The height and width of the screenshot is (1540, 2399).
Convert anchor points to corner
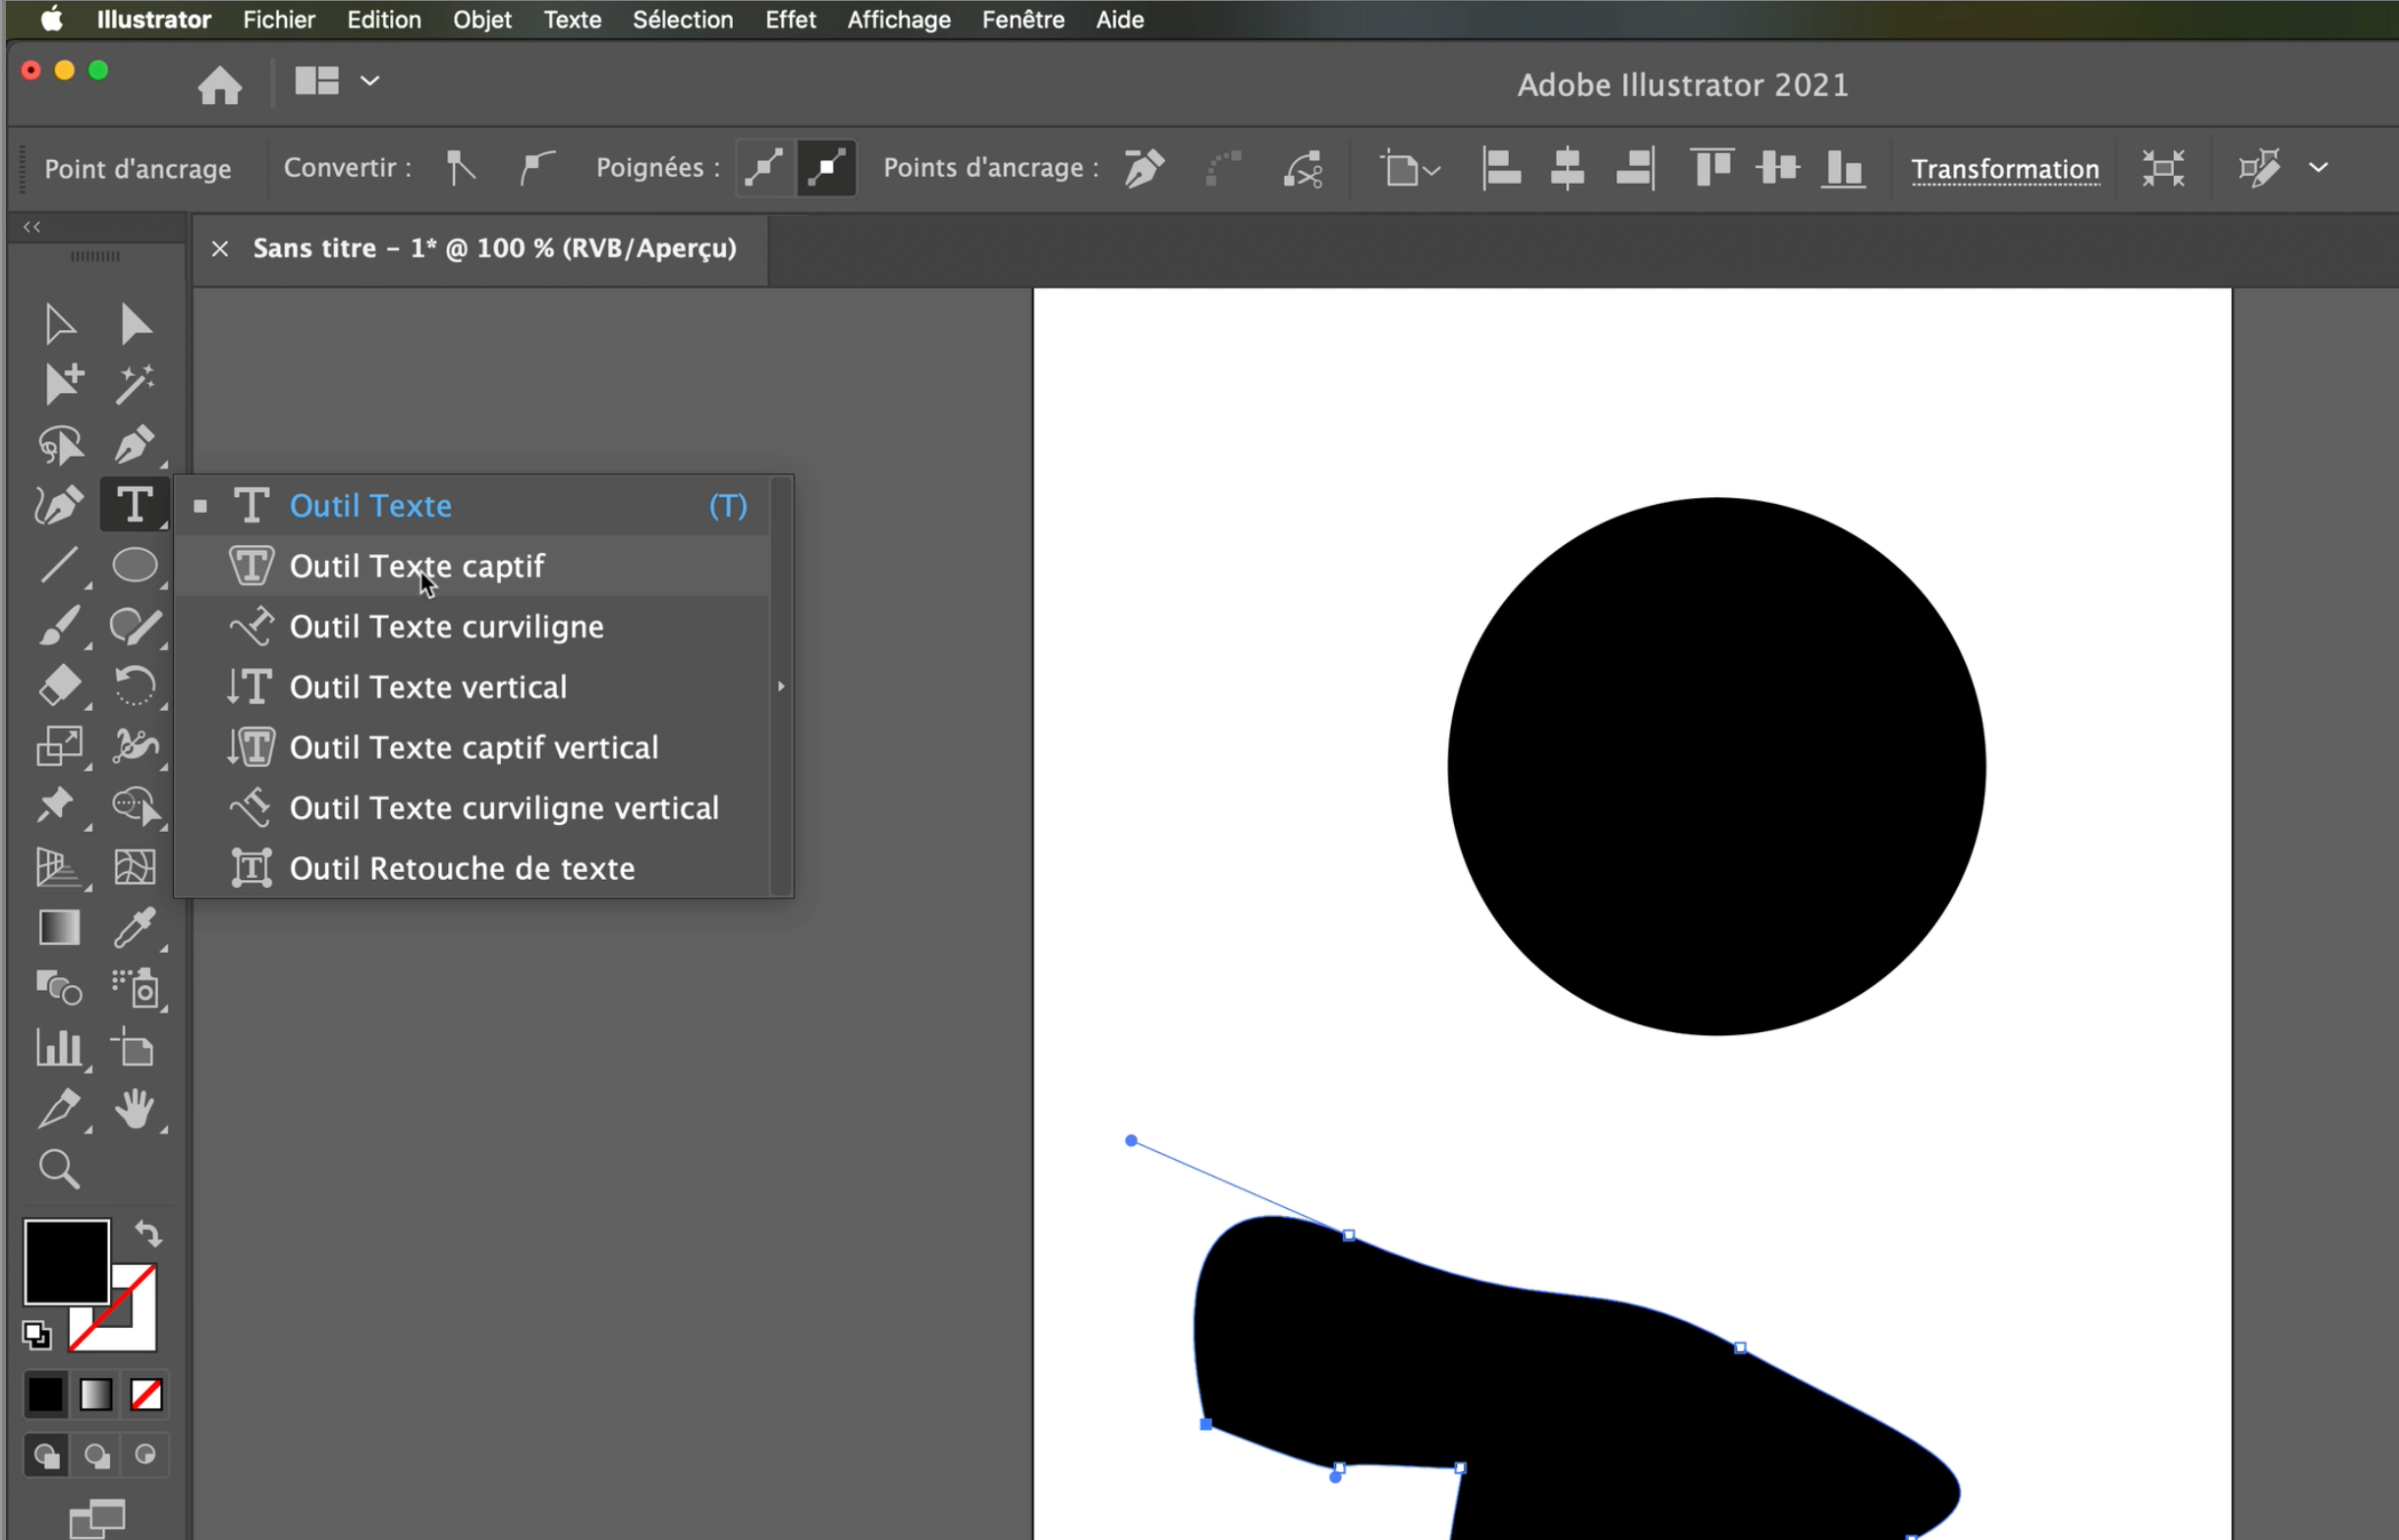point(461,168)
